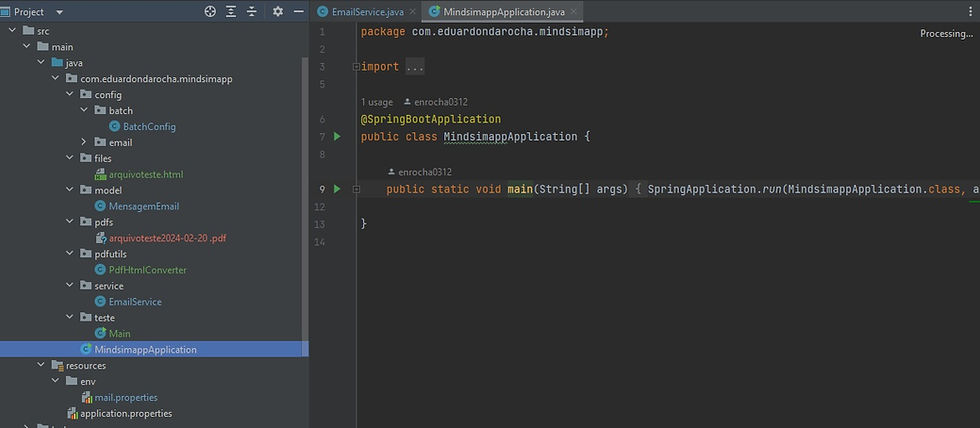
Task: Click '1 usage' inlay hint
Action: click(x=377, y=102)
